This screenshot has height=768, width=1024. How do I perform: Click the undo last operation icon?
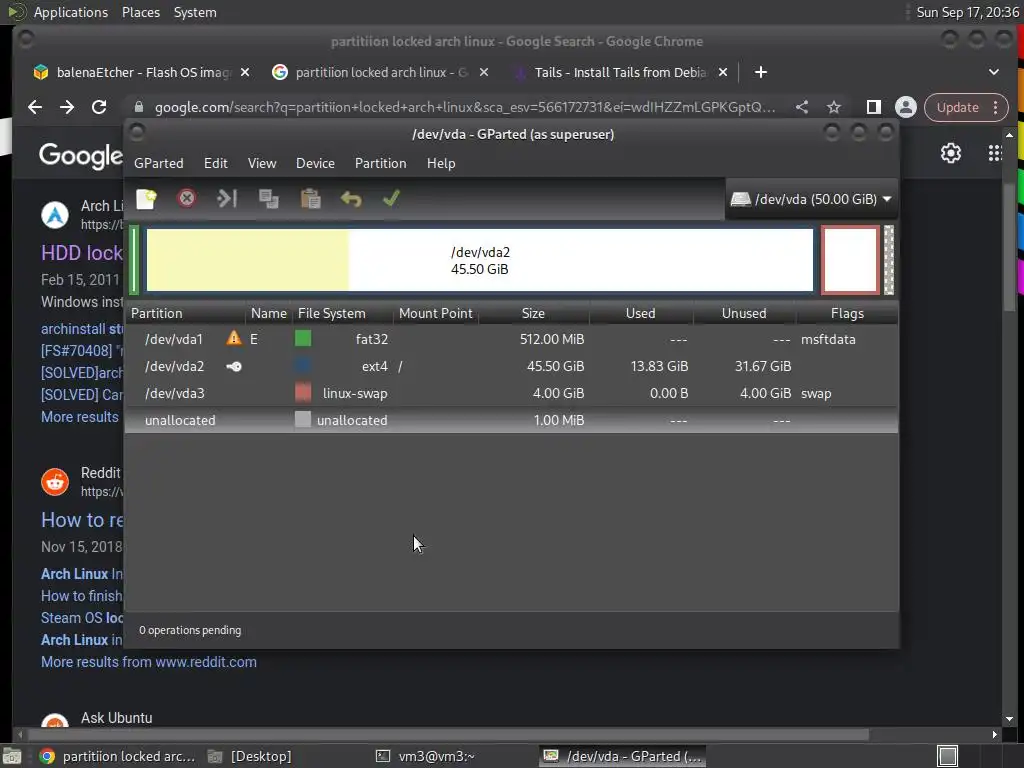coord(351,199)
